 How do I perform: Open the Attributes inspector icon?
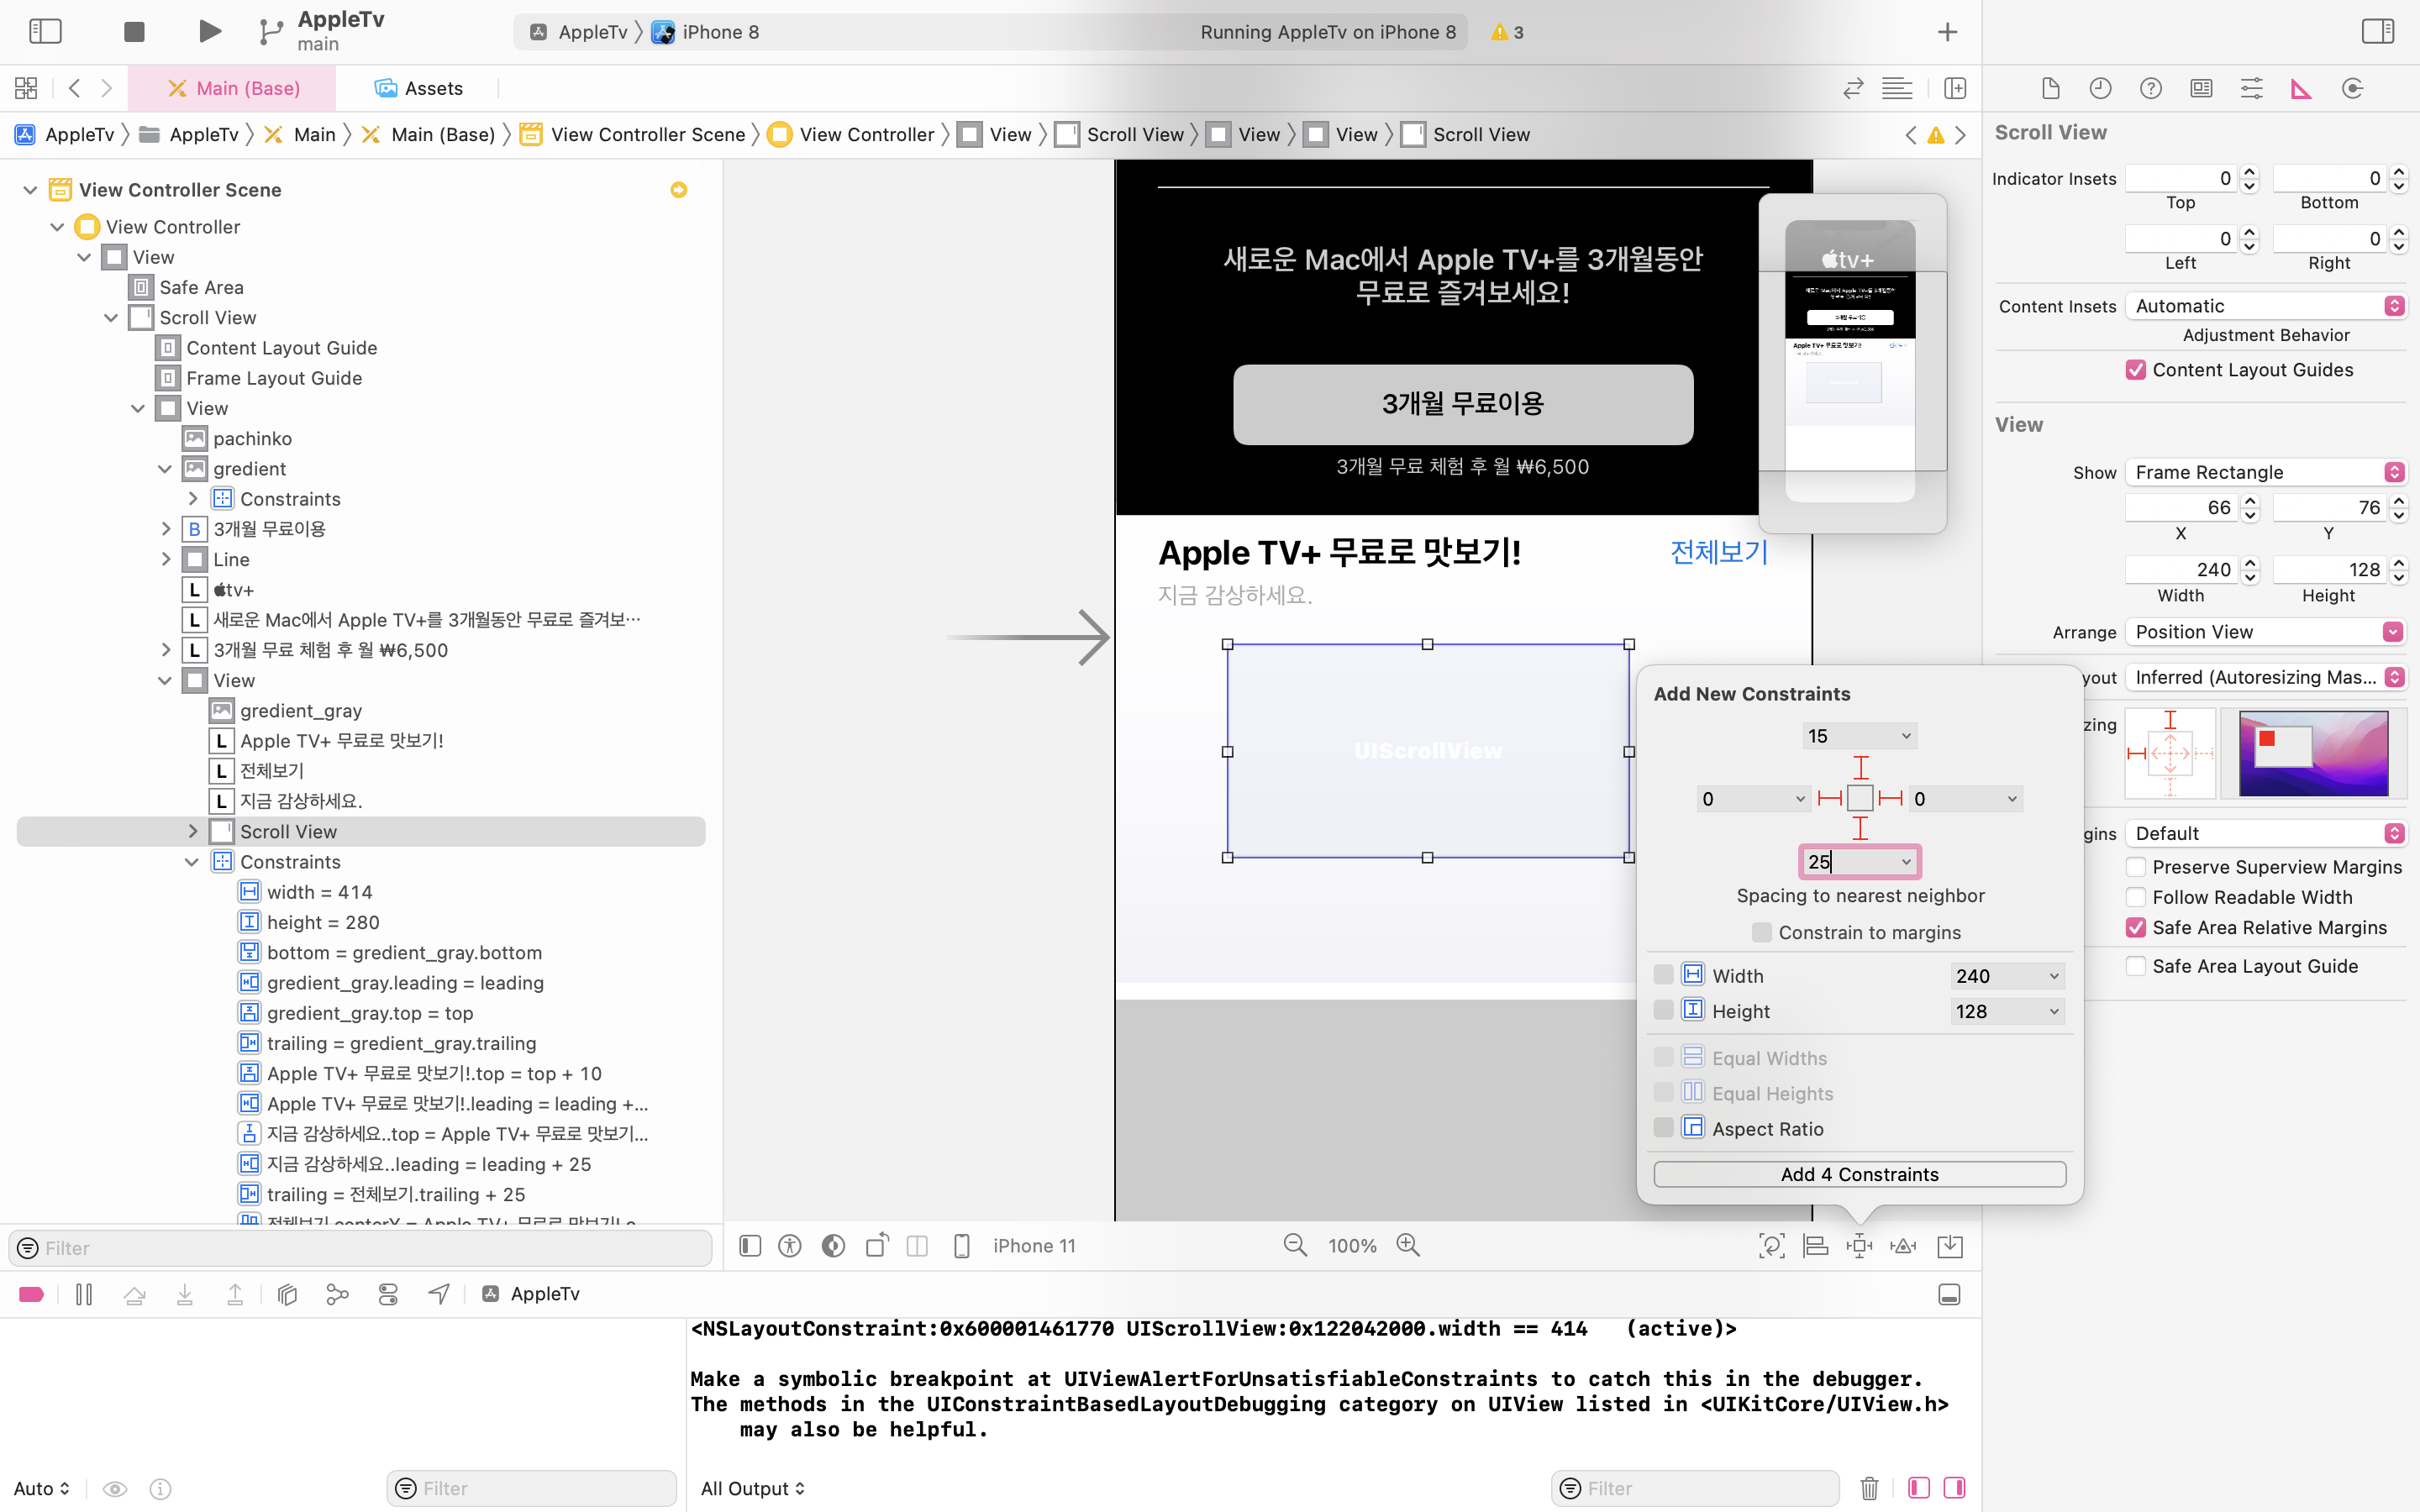click(x=2251, y=88)
